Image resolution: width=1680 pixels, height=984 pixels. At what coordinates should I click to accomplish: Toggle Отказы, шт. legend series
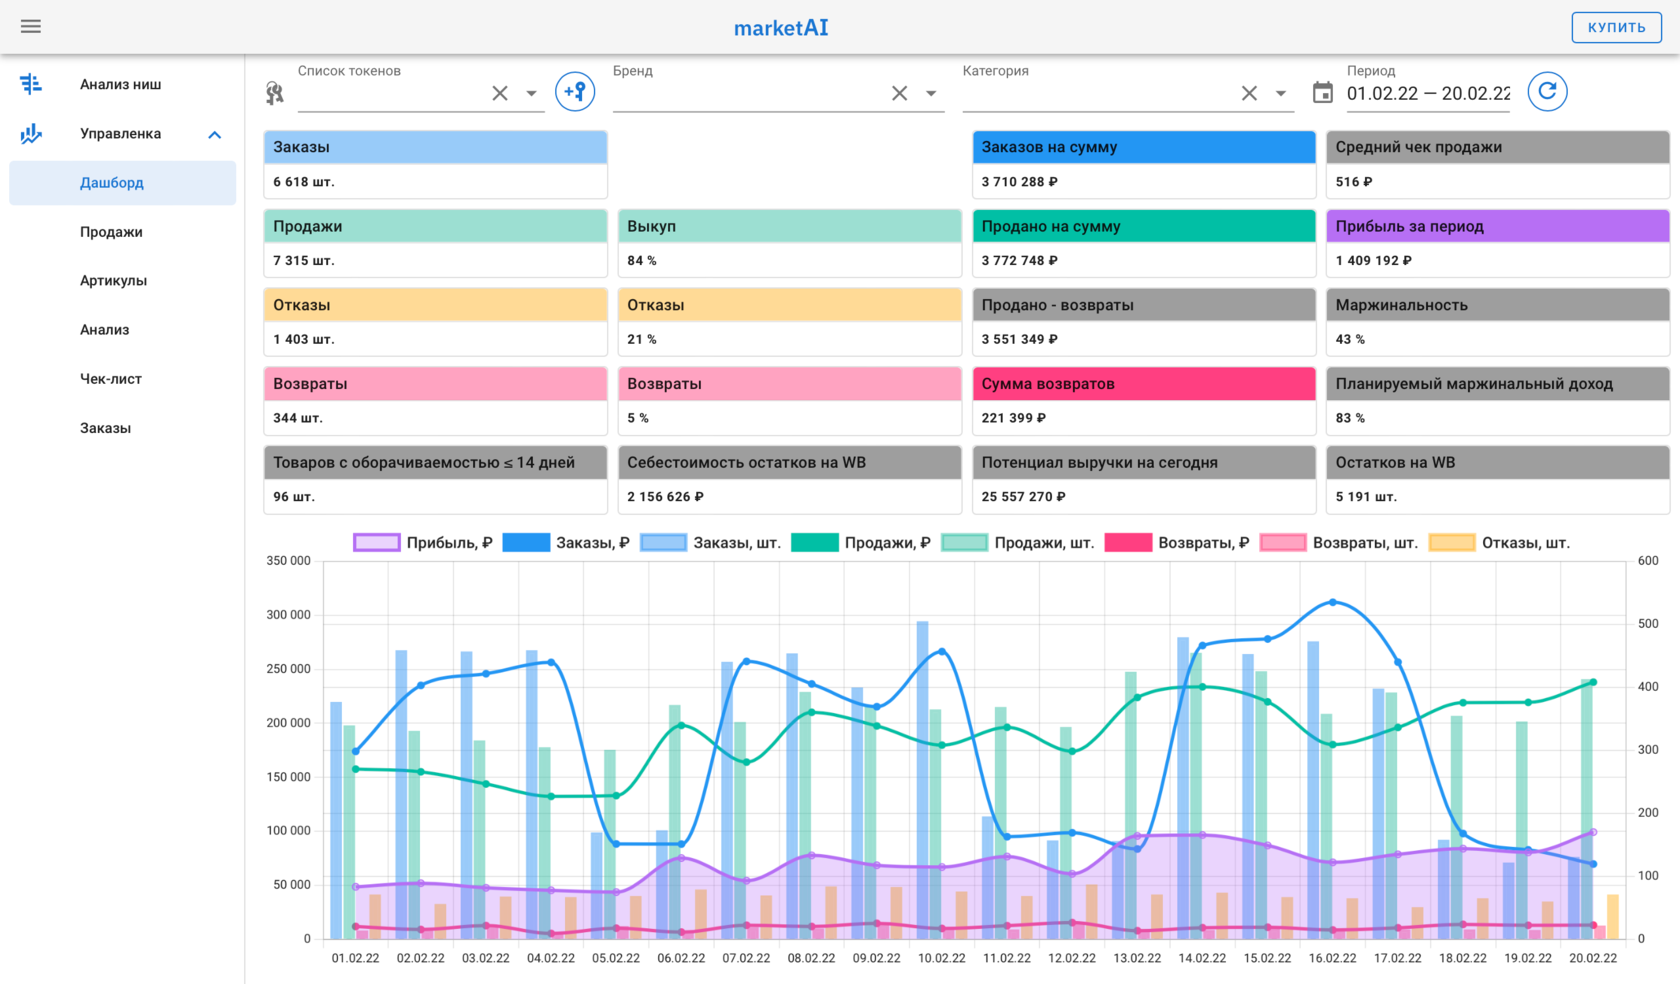1499,543
